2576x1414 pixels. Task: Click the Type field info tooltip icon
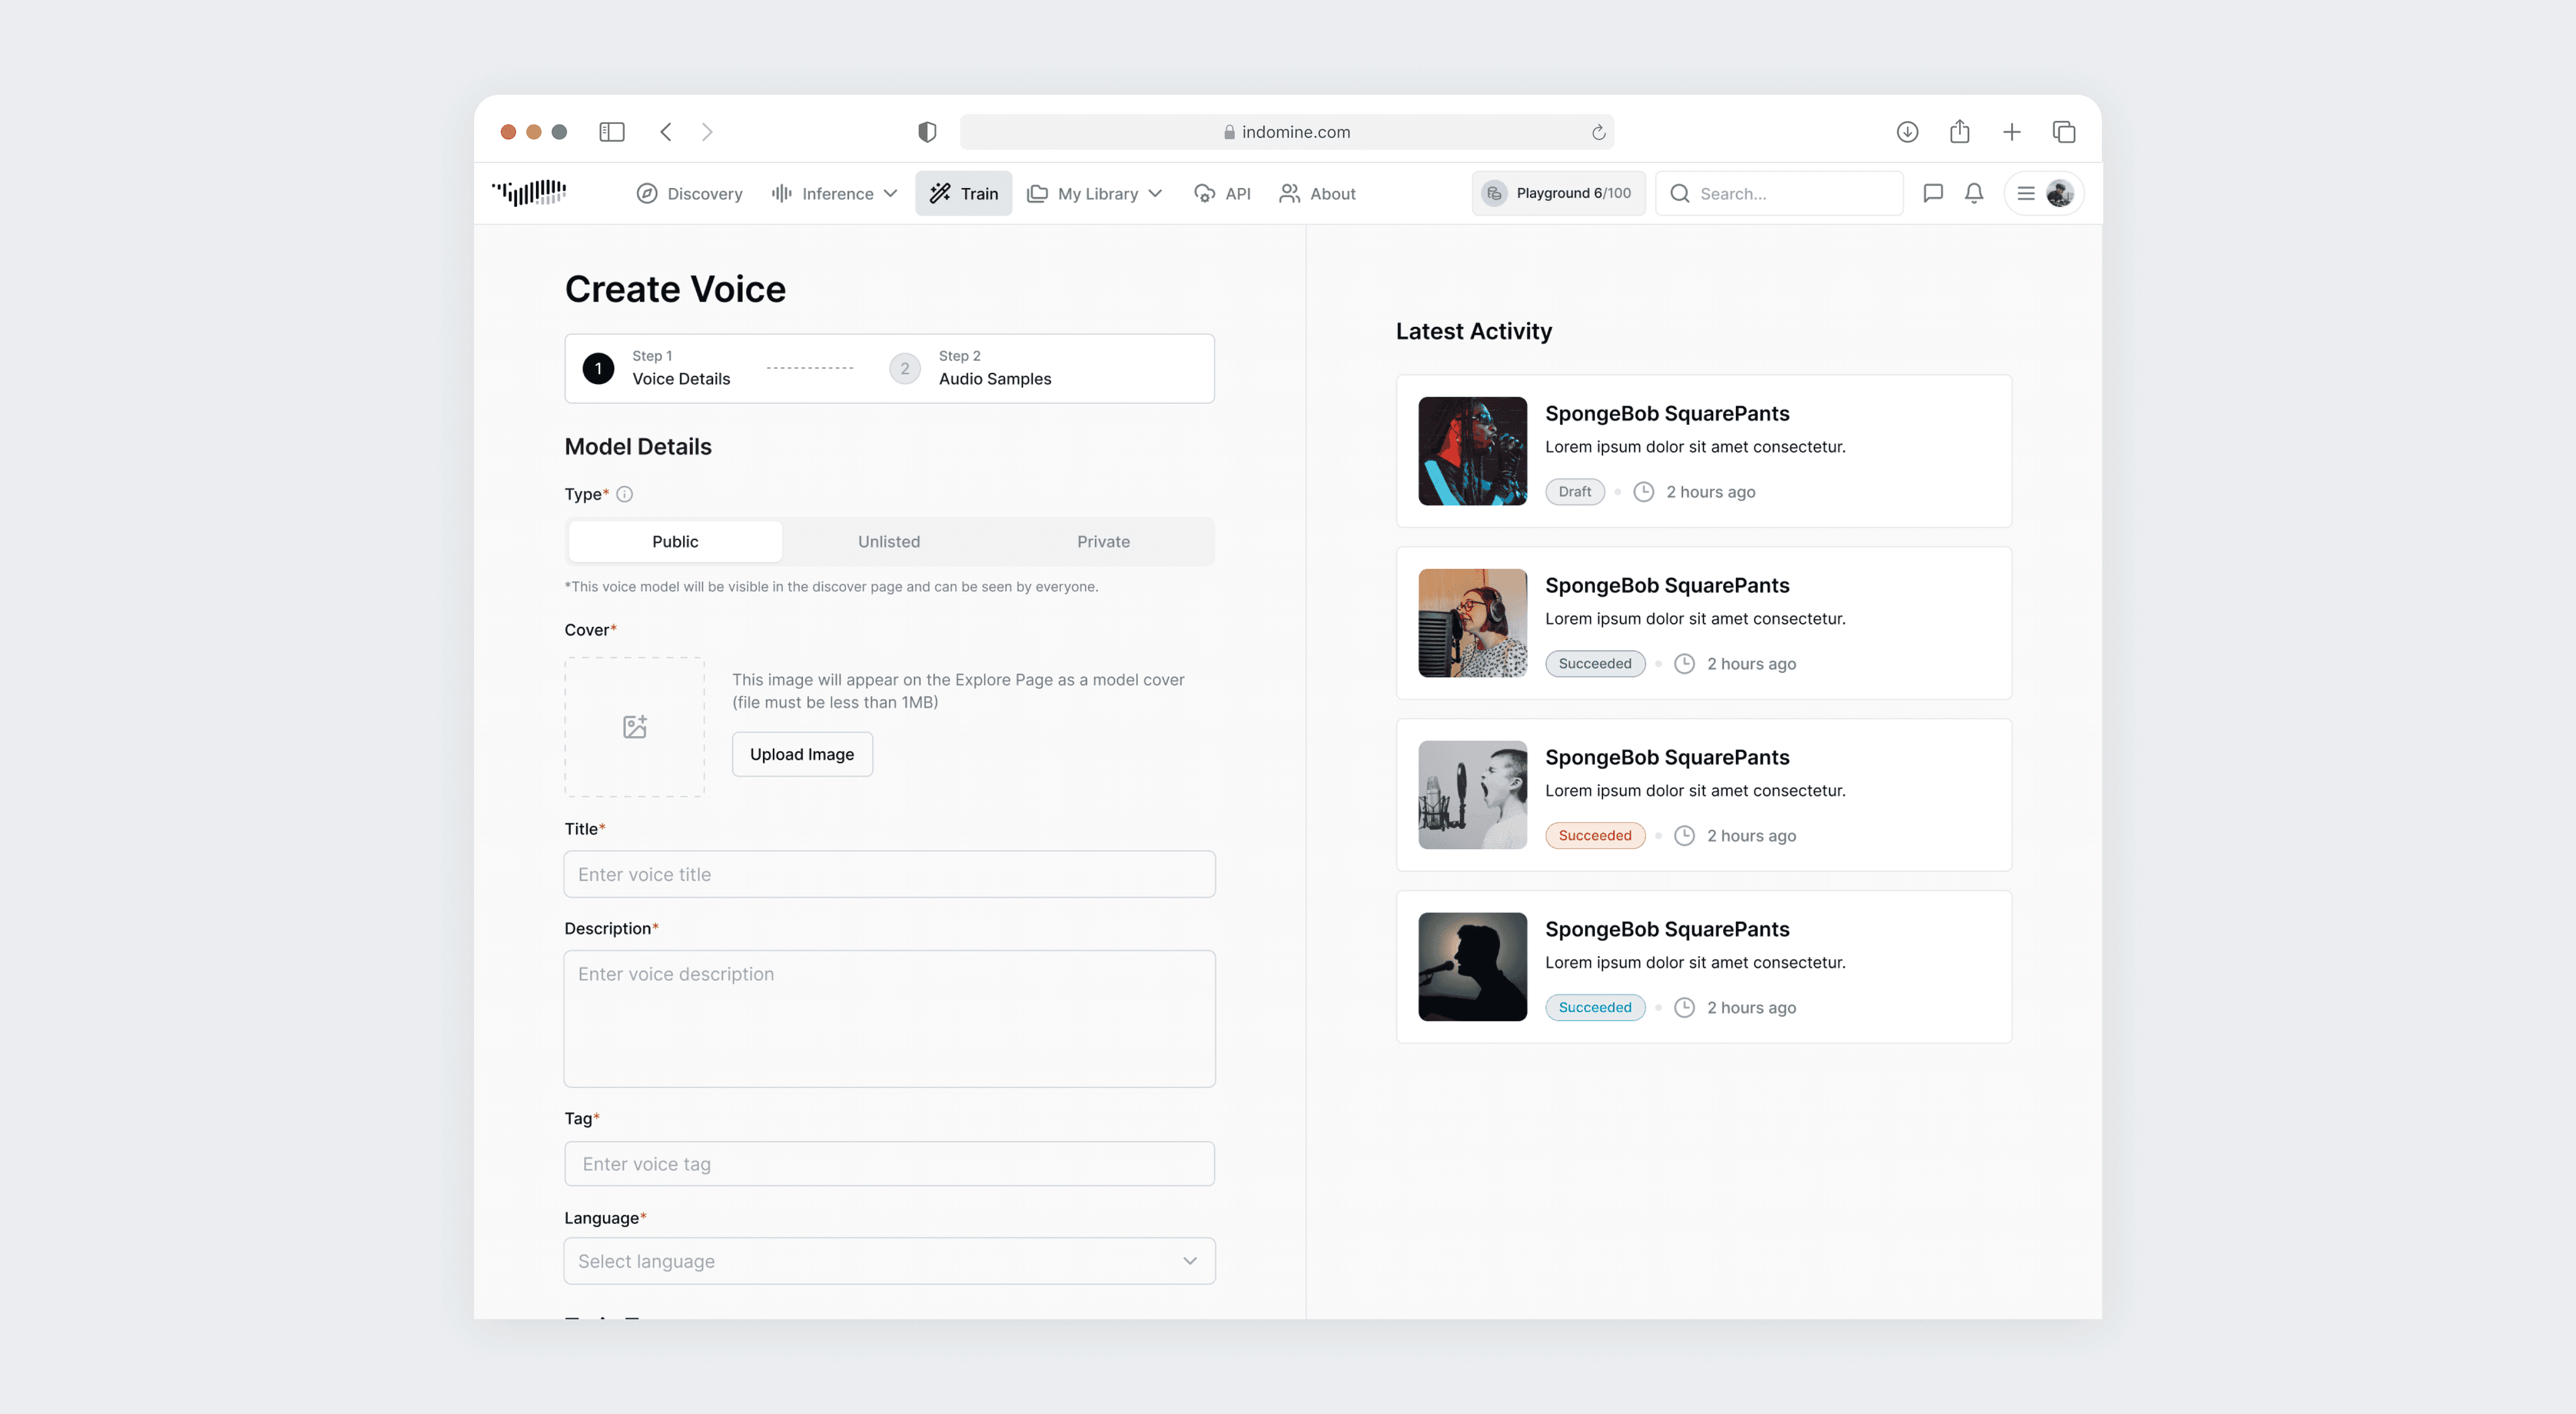tap(624, 494)
